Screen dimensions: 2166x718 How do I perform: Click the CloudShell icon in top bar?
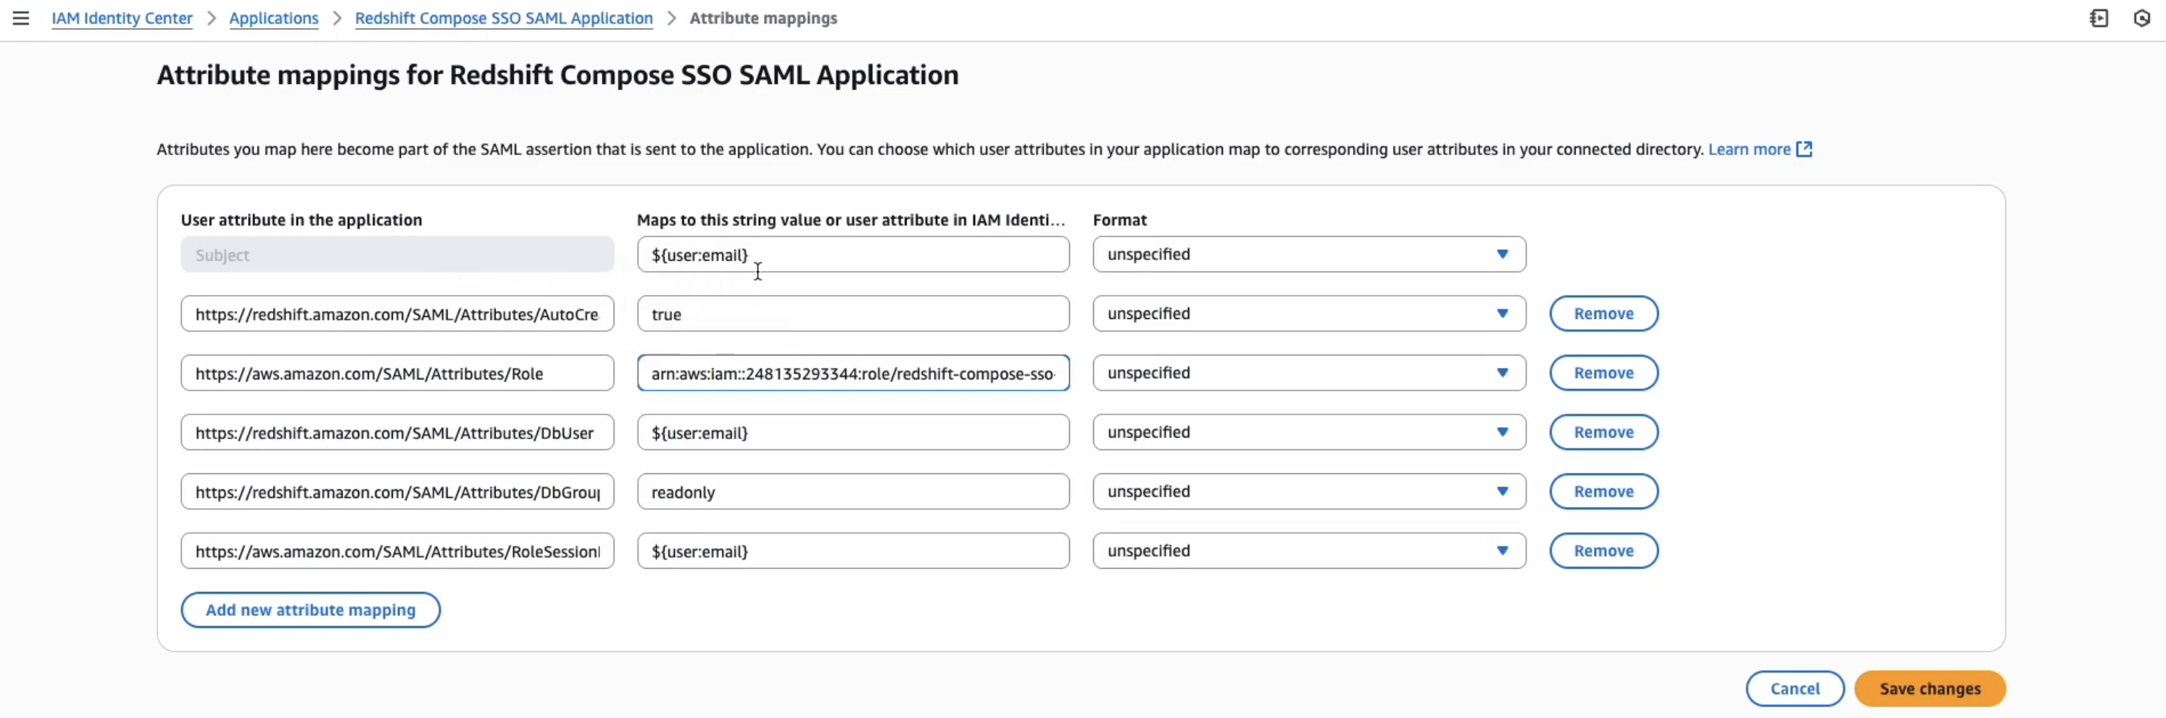click(2099, 18)
